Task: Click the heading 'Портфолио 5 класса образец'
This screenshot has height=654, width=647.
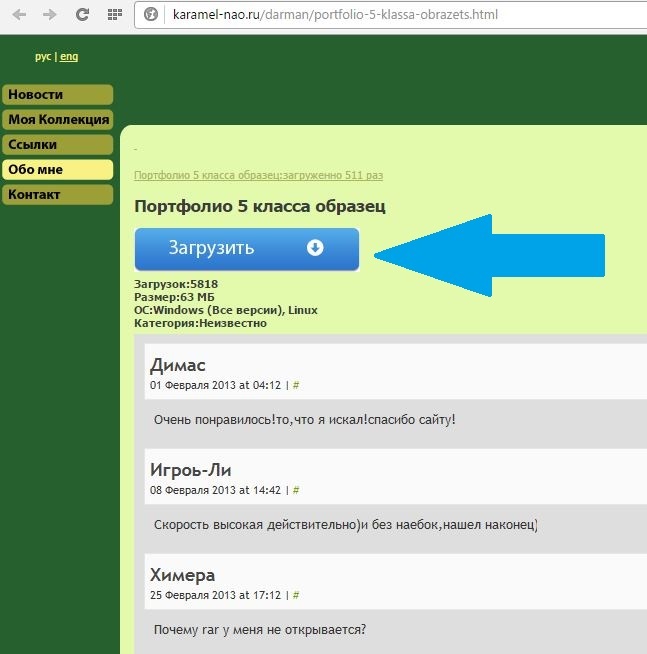Action: point(260,206)
